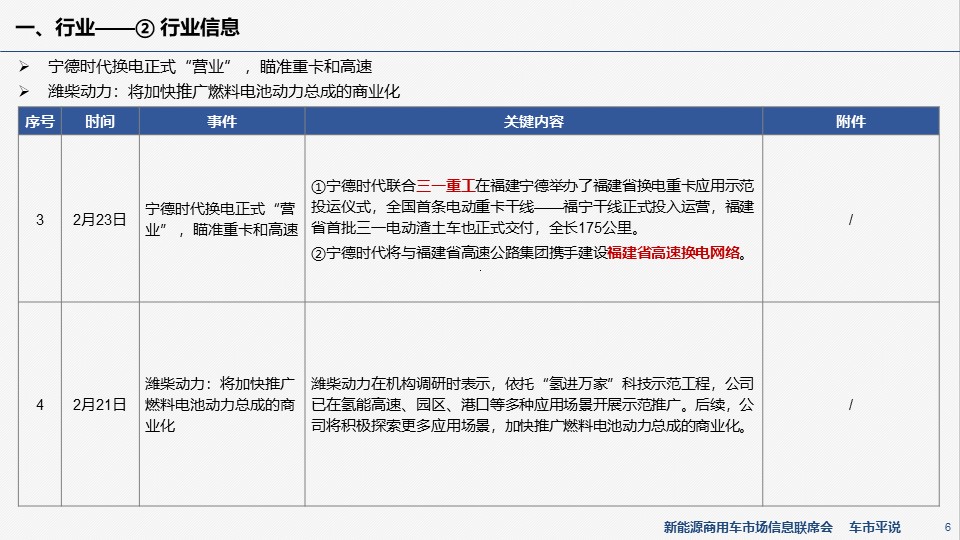
Task: Click event cell 潍柴动力：将加快推广燃料电池
Action: 220,405
